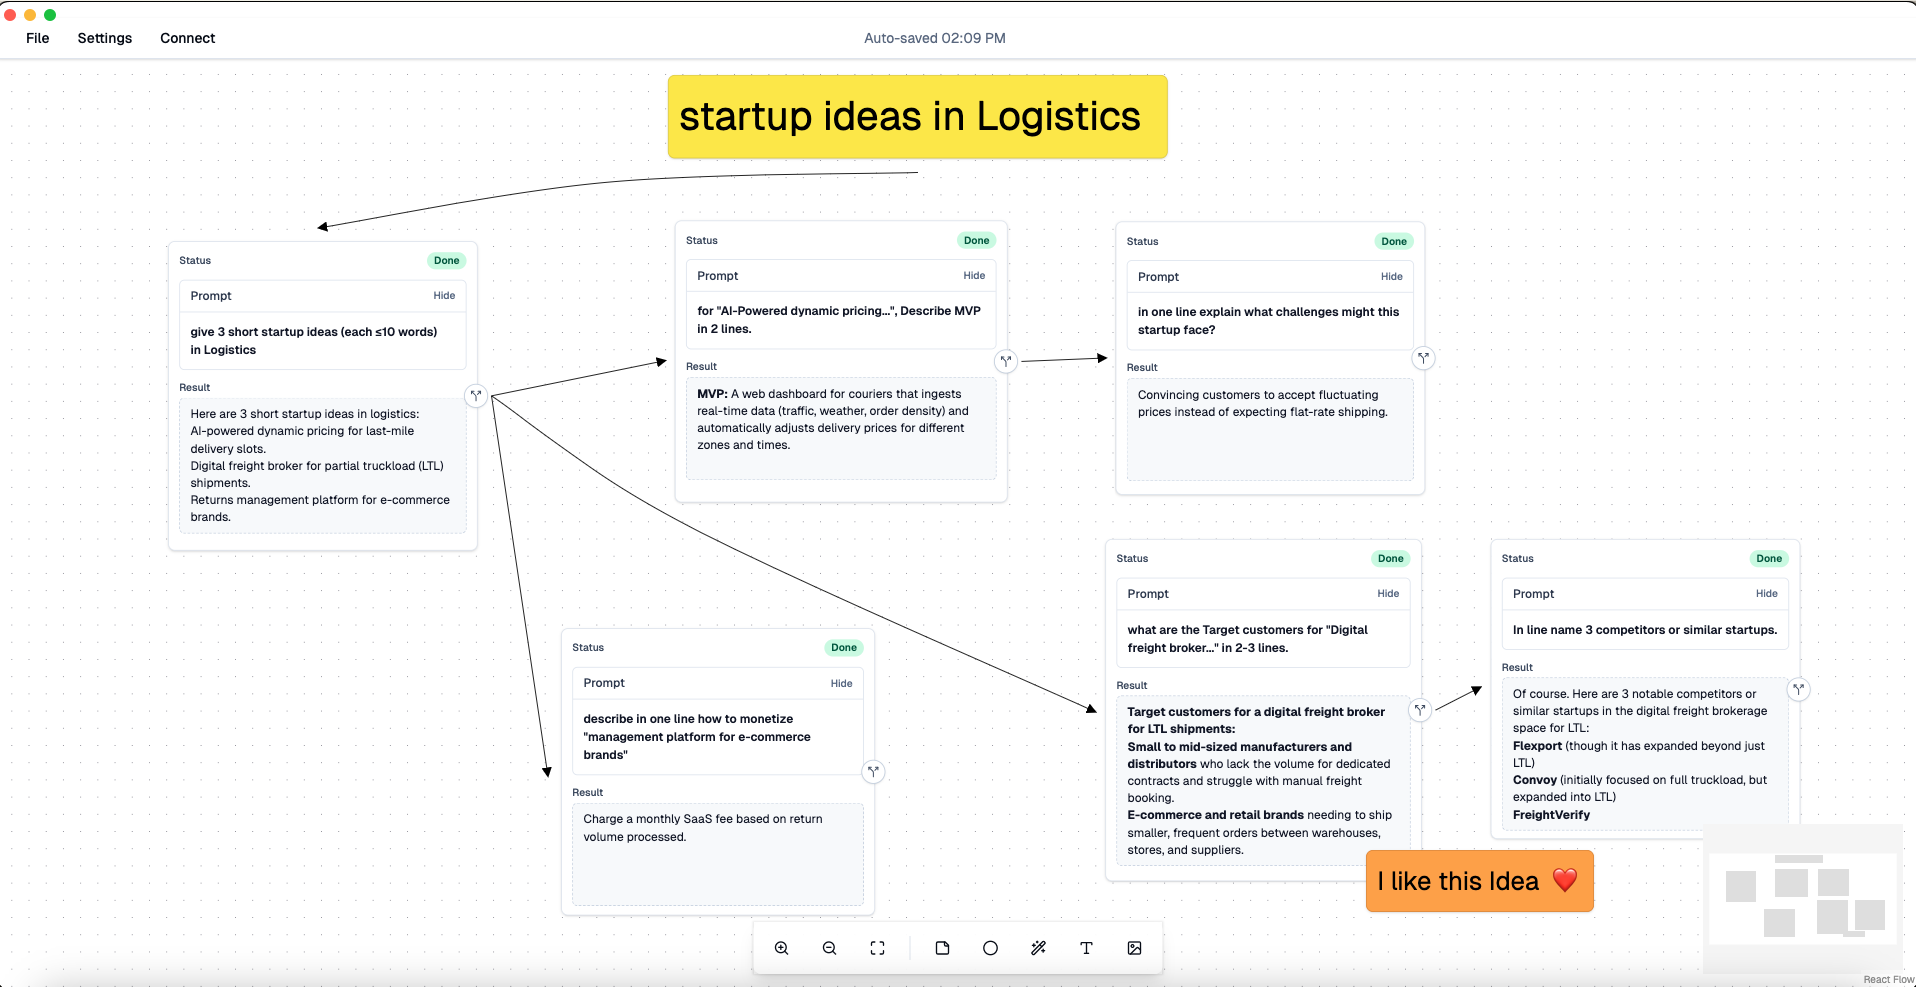Hide prompt of 'what challenges' node
This screenshot has height=987, width=1916.
pos(1391,277)
